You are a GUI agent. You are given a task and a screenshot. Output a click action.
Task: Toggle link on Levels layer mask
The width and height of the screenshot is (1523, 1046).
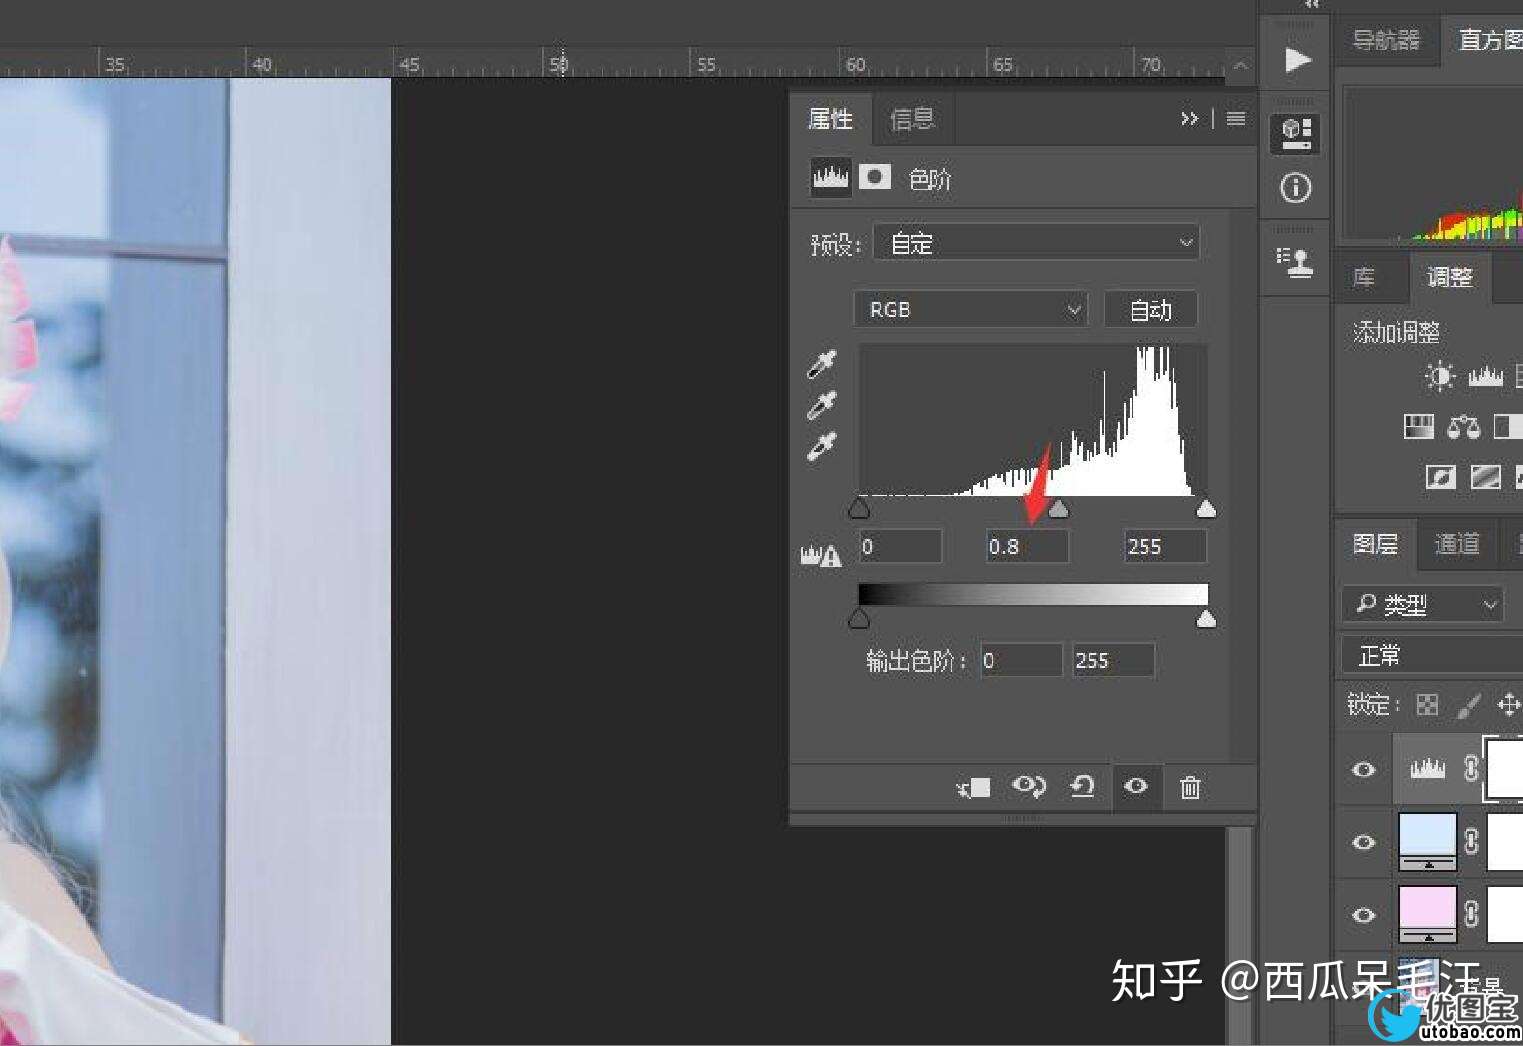(1471, 768)
